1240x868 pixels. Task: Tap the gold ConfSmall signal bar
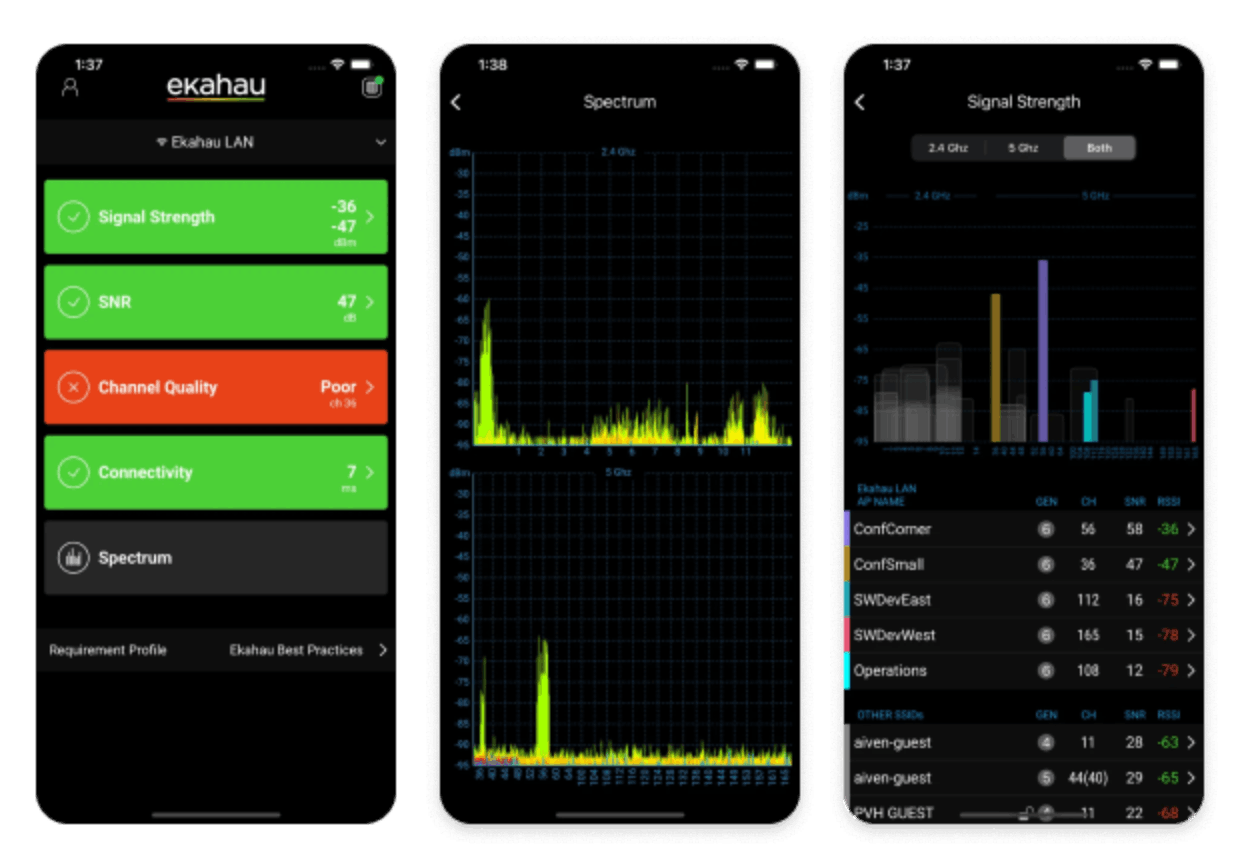click(996, 367)
